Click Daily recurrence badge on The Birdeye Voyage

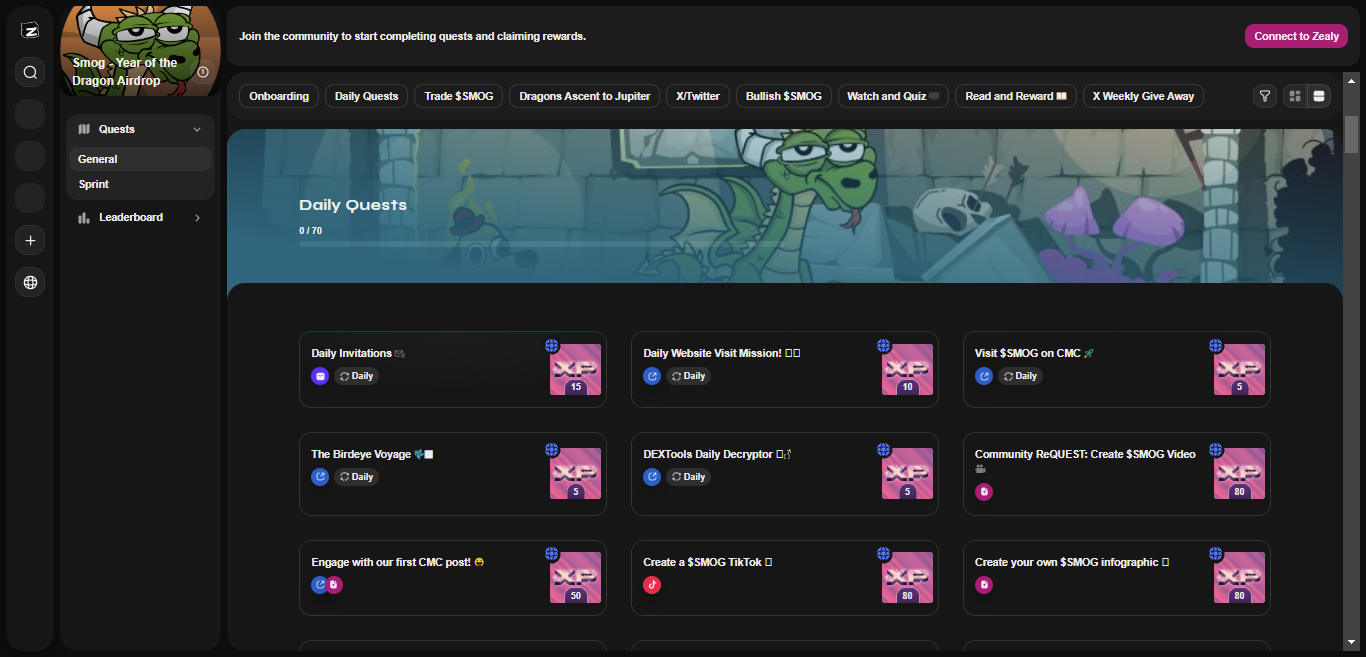coord(356,477)
